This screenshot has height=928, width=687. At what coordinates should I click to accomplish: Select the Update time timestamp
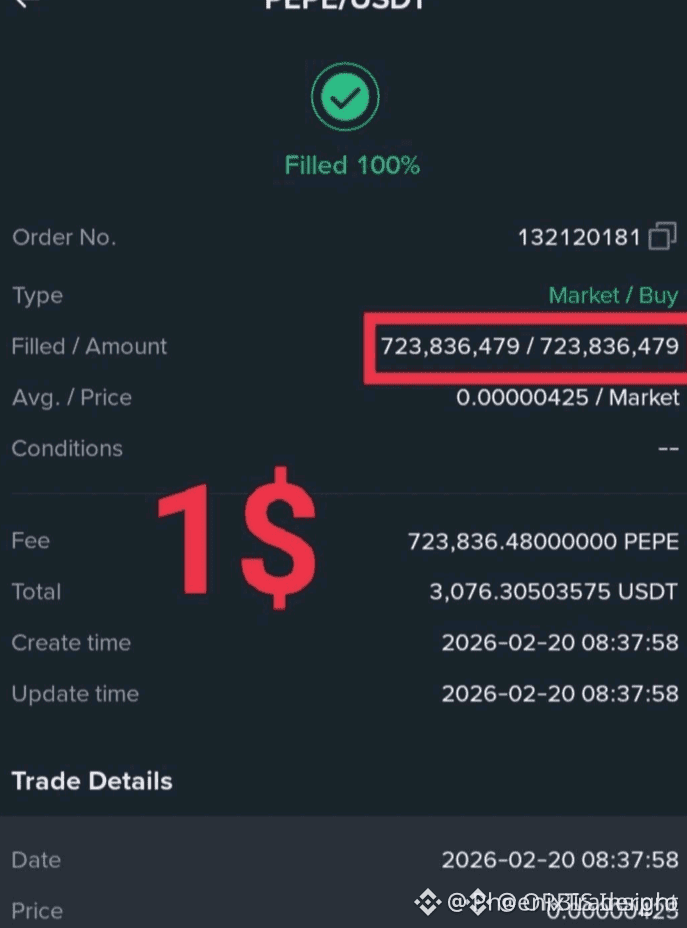tap(560, 694)
